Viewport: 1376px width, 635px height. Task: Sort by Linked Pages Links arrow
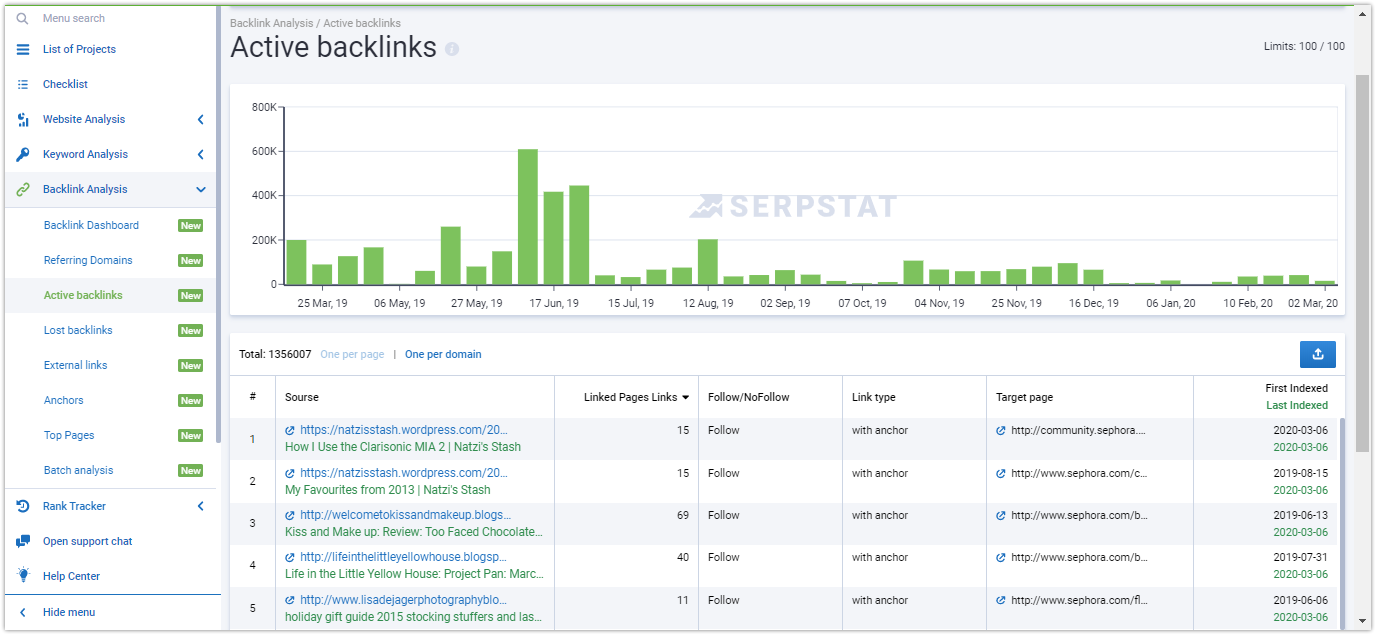(x=686, y=398)
